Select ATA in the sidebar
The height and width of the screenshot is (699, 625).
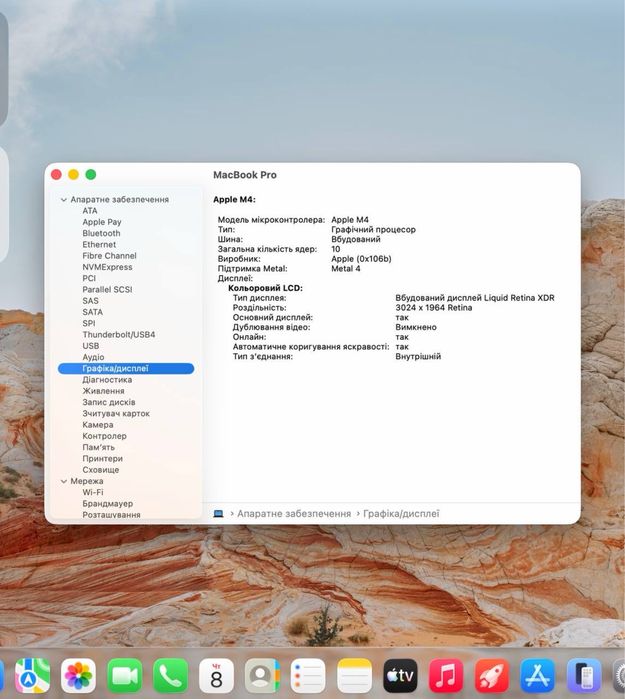(90, 210)
